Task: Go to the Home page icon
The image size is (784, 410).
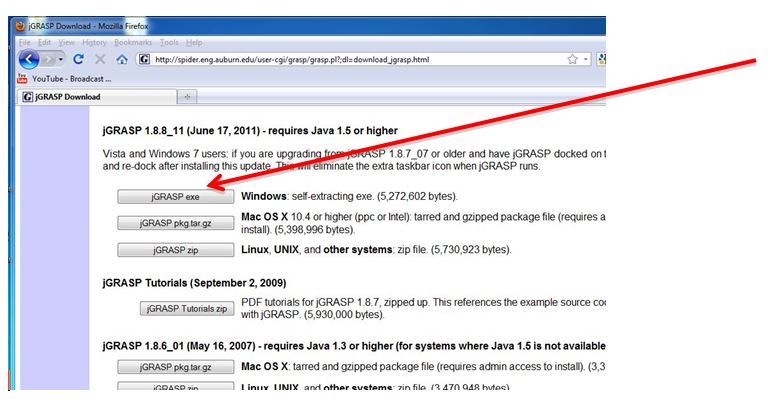Action: click(121, 59)
